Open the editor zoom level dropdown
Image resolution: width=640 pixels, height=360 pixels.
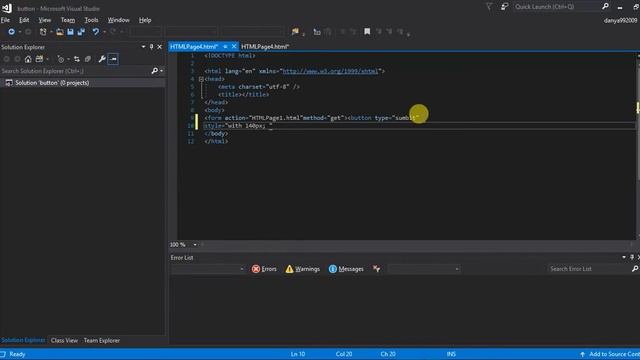pyautogui.click(x=195, y=244)
